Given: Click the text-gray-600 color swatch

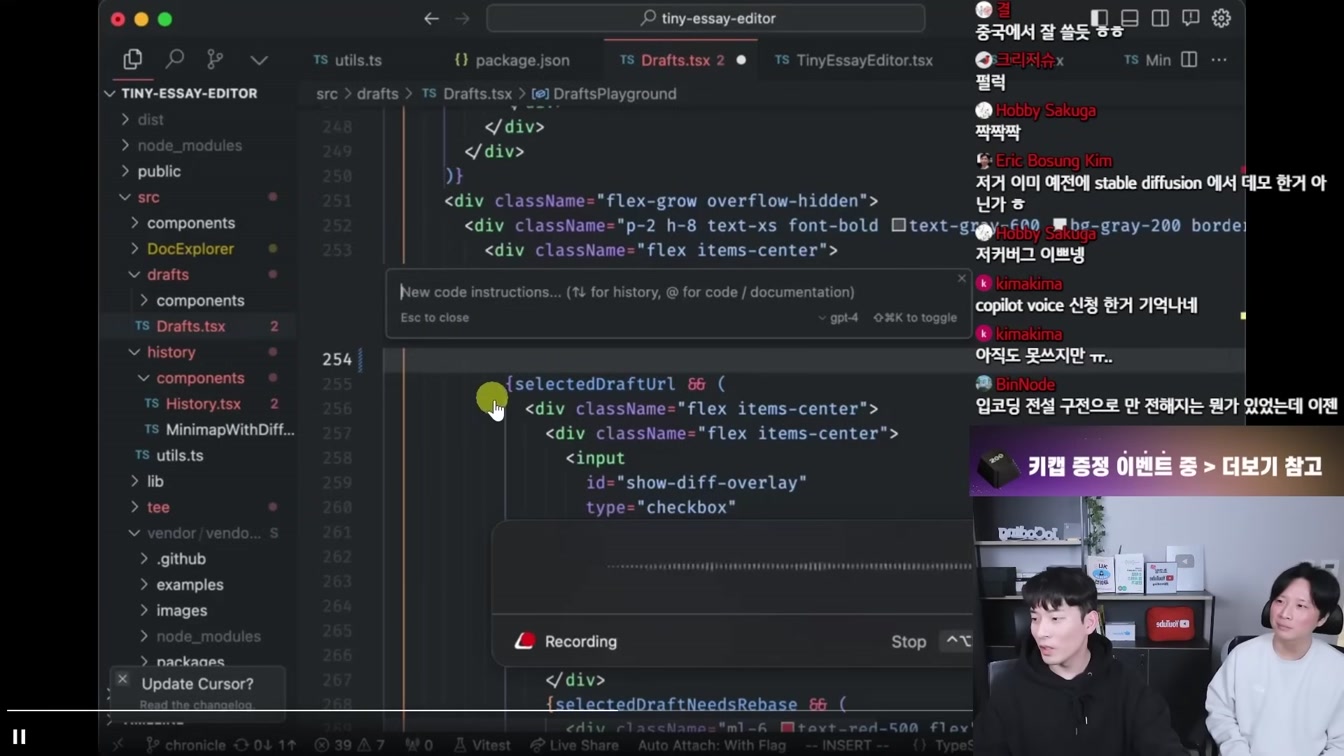Looking at the screenshot, I should tap(898, 225).
